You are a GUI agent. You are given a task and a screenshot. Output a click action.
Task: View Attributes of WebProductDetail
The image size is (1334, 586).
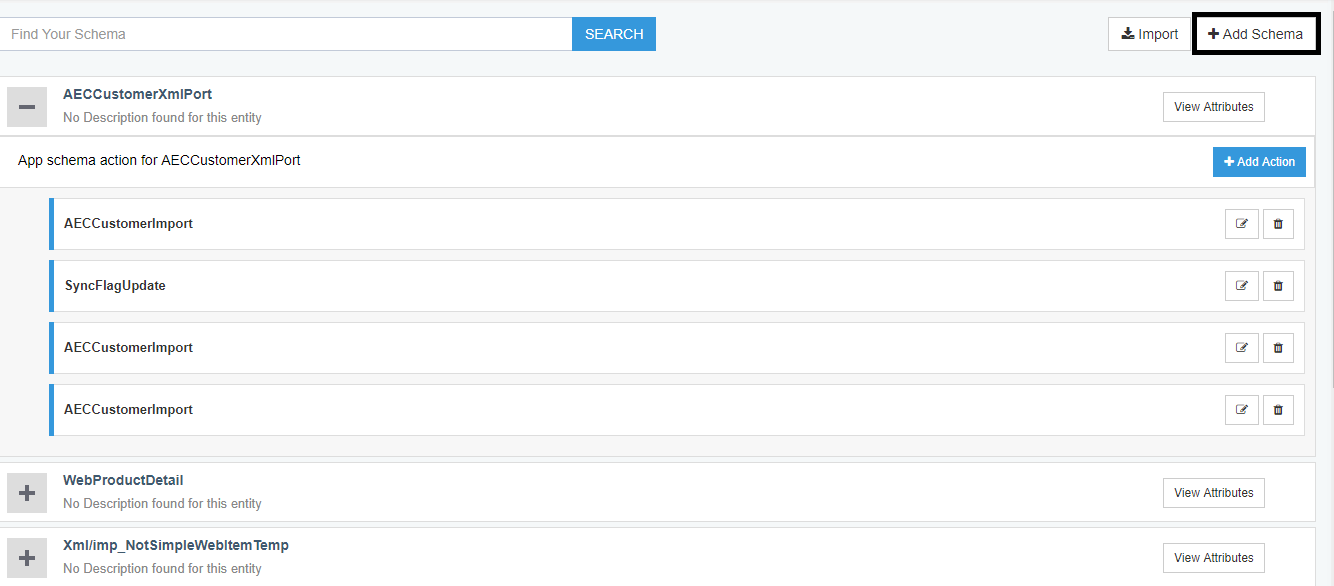point(1213,492)
